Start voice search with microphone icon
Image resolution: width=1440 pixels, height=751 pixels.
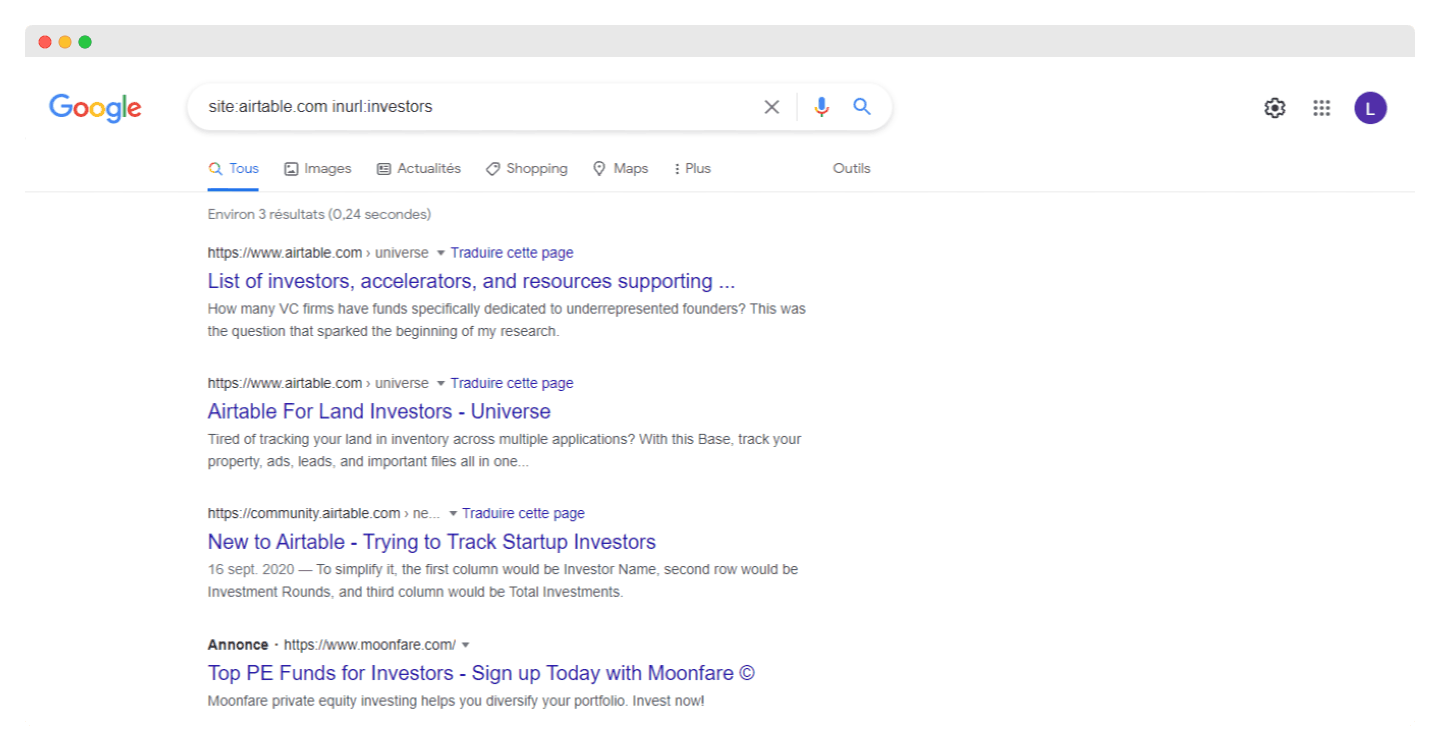pyautogui.click(x=822, y=107)
